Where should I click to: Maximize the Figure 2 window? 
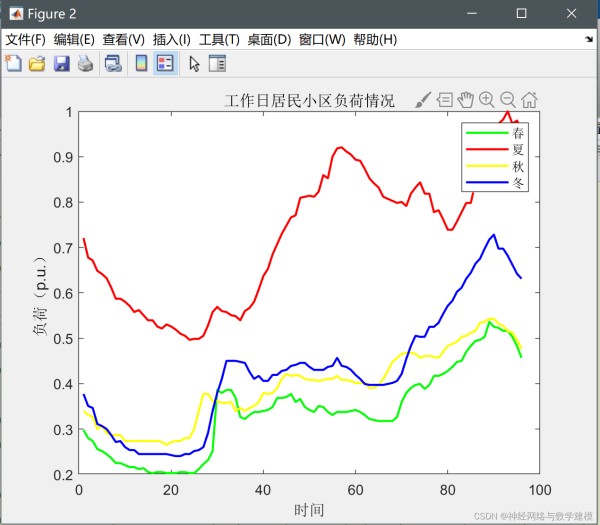tap(521, 13)
